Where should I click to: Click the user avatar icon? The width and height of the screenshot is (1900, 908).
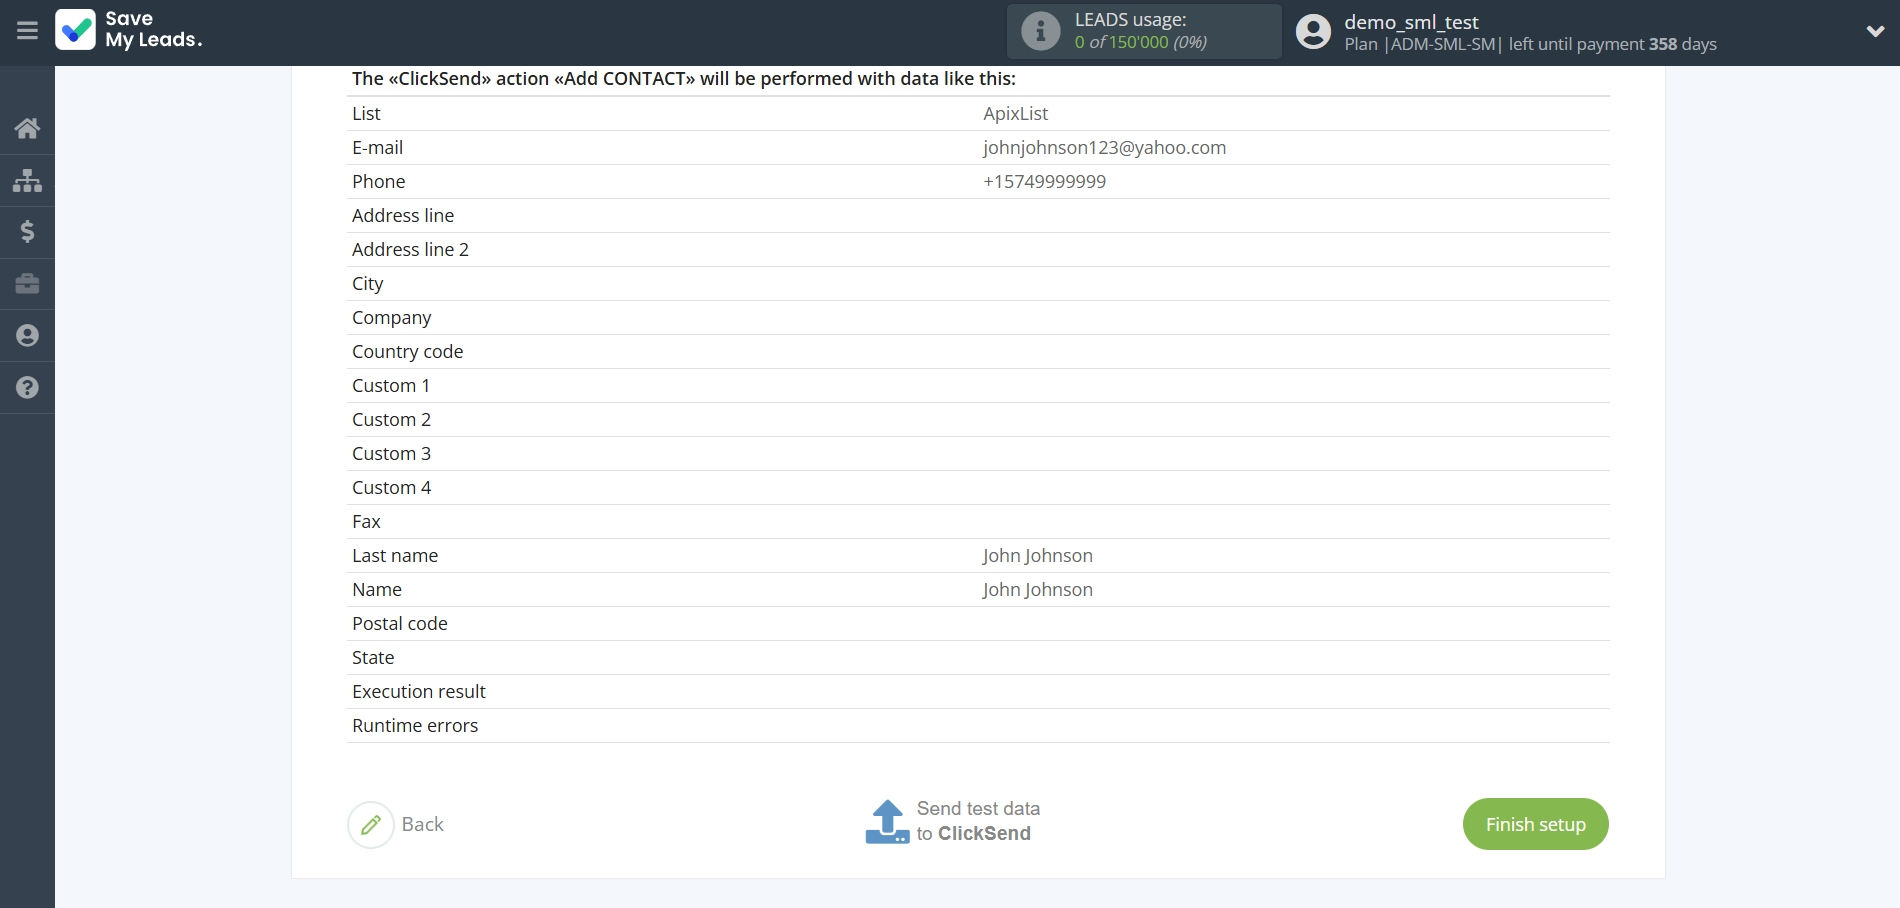coord(1313,32)
